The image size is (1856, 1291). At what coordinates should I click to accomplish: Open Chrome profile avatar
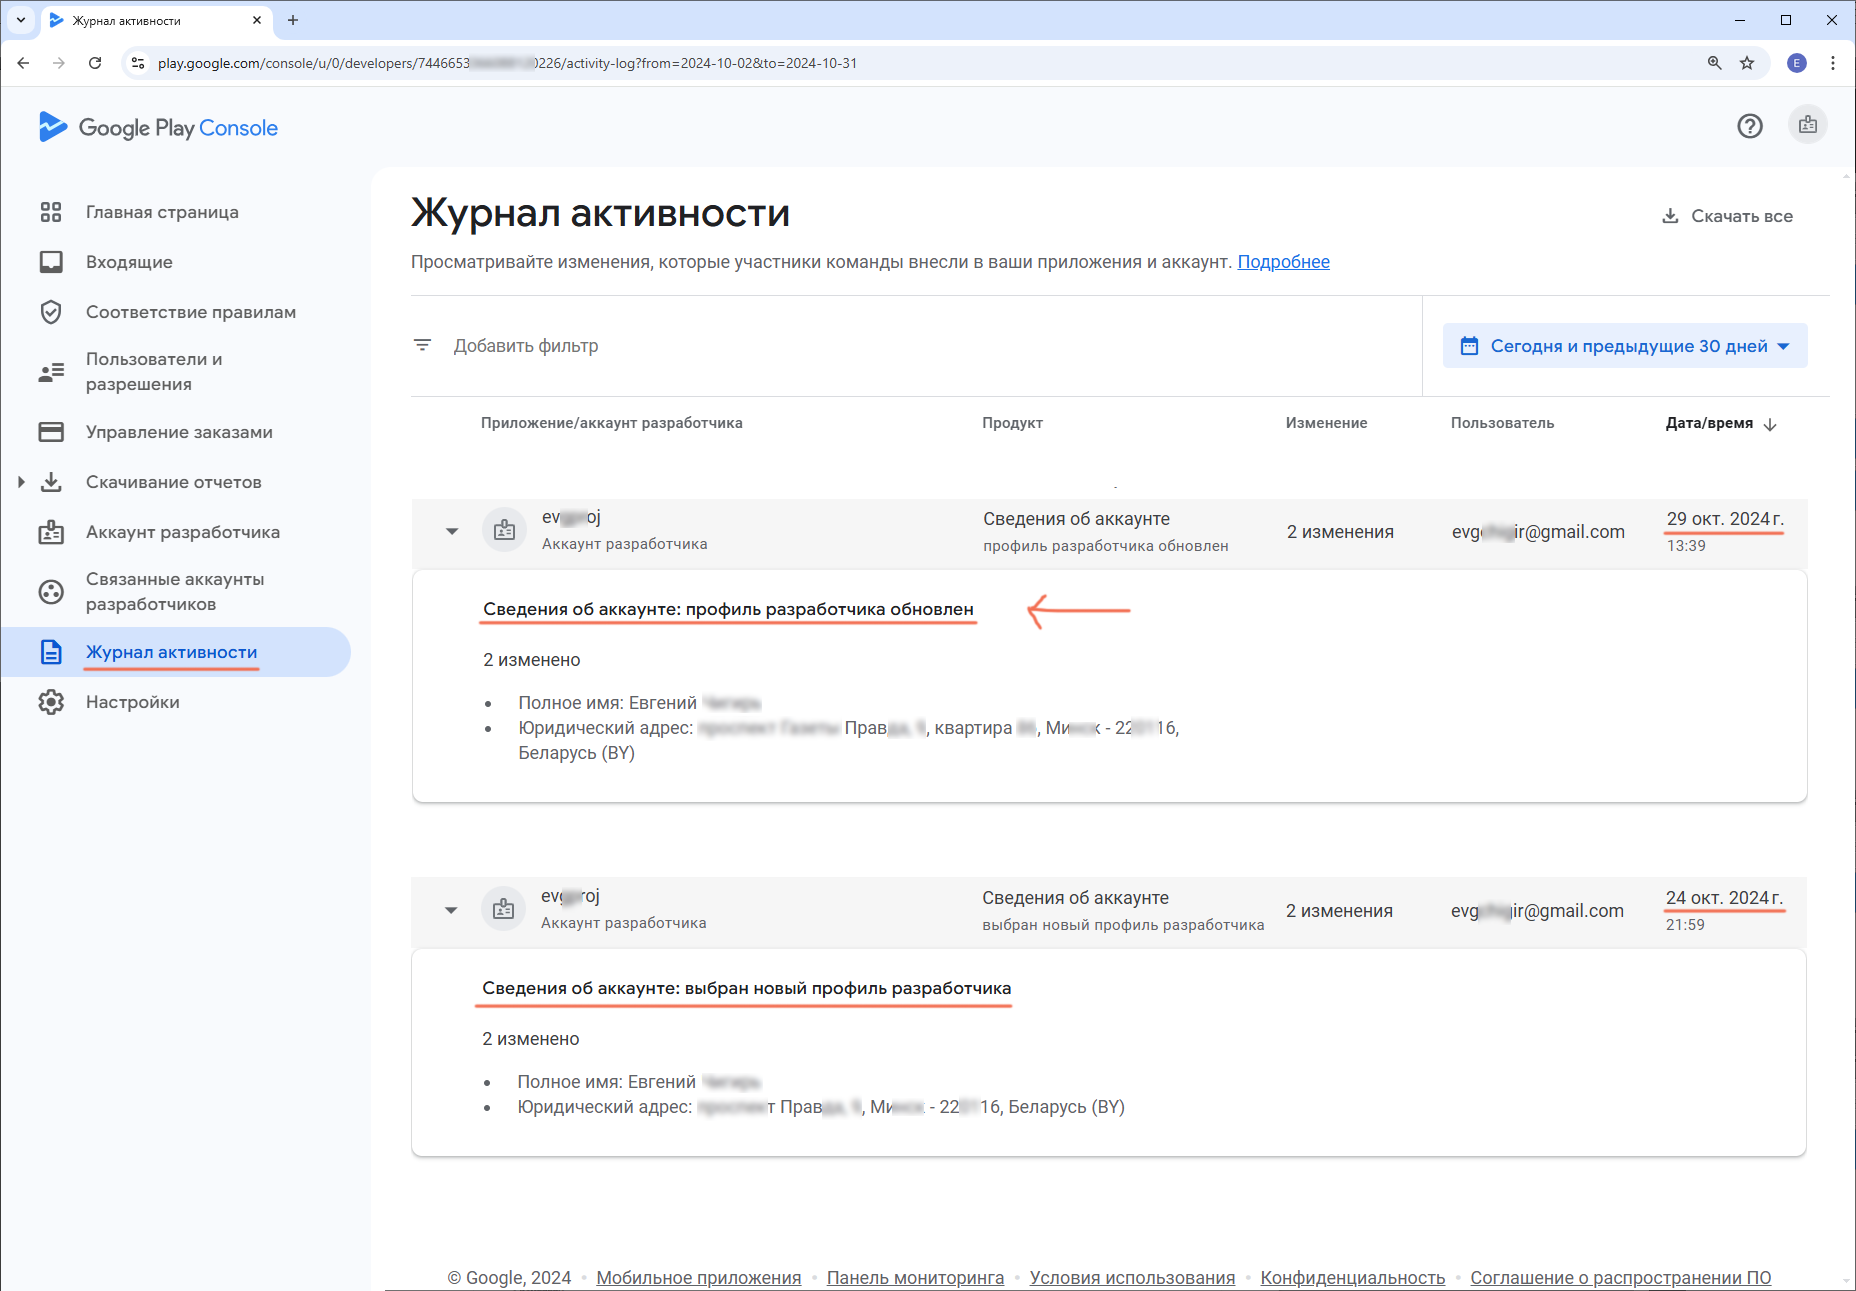pos(1796,63)
